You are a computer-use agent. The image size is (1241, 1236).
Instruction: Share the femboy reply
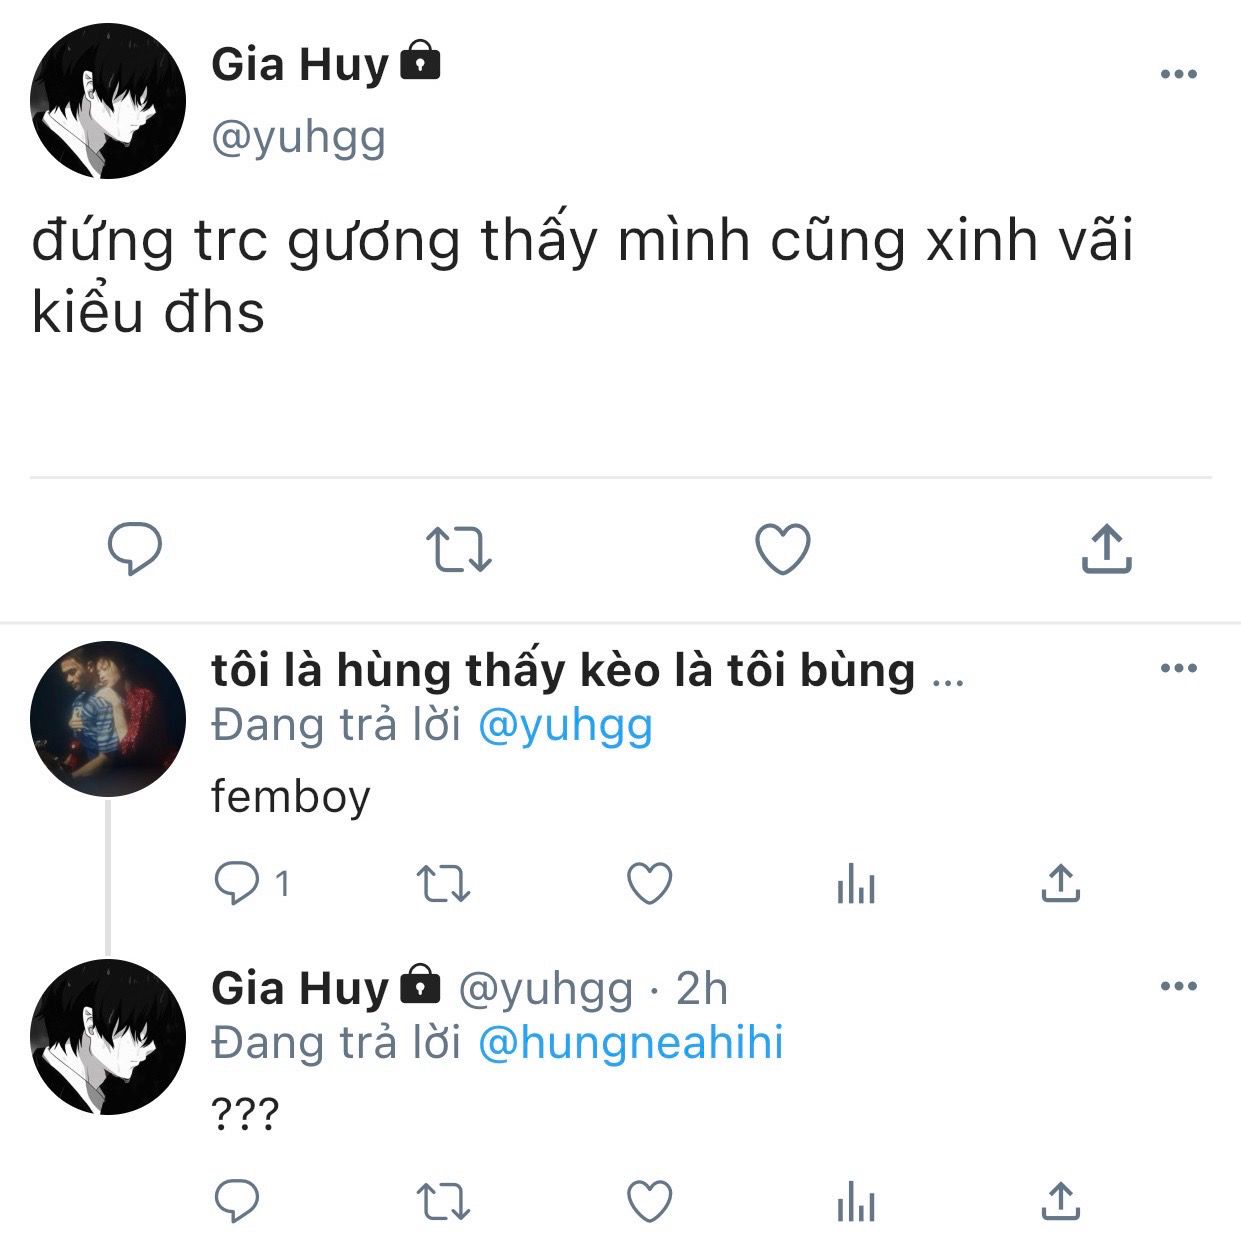(1060, 883)
